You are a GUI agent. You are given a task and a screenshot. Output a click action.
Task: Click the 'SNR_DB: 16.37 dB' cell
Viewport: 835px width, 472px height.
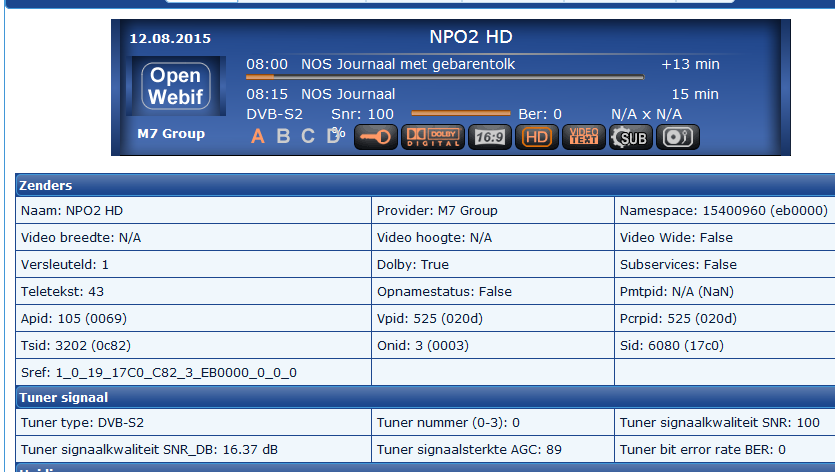tap(193, 450)
